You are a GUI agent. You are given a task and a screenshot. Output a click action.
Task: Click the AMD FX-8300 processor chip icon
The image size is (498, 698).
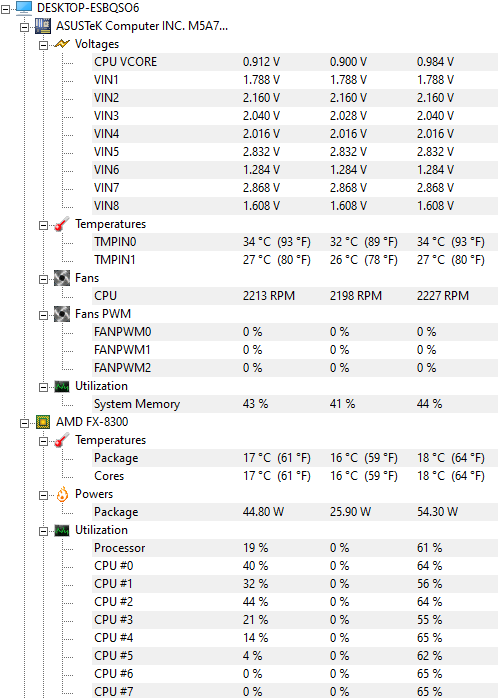[x=43, y=422]
